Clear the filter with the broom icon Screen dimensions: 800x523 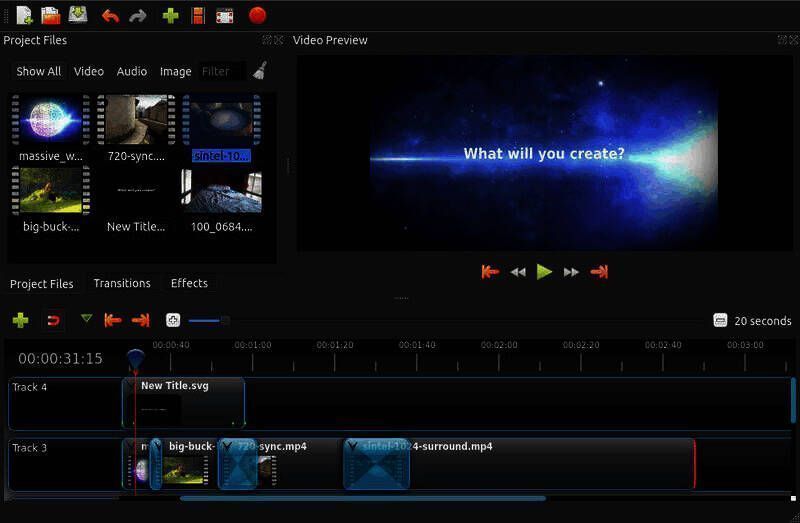tap(260, 70)
